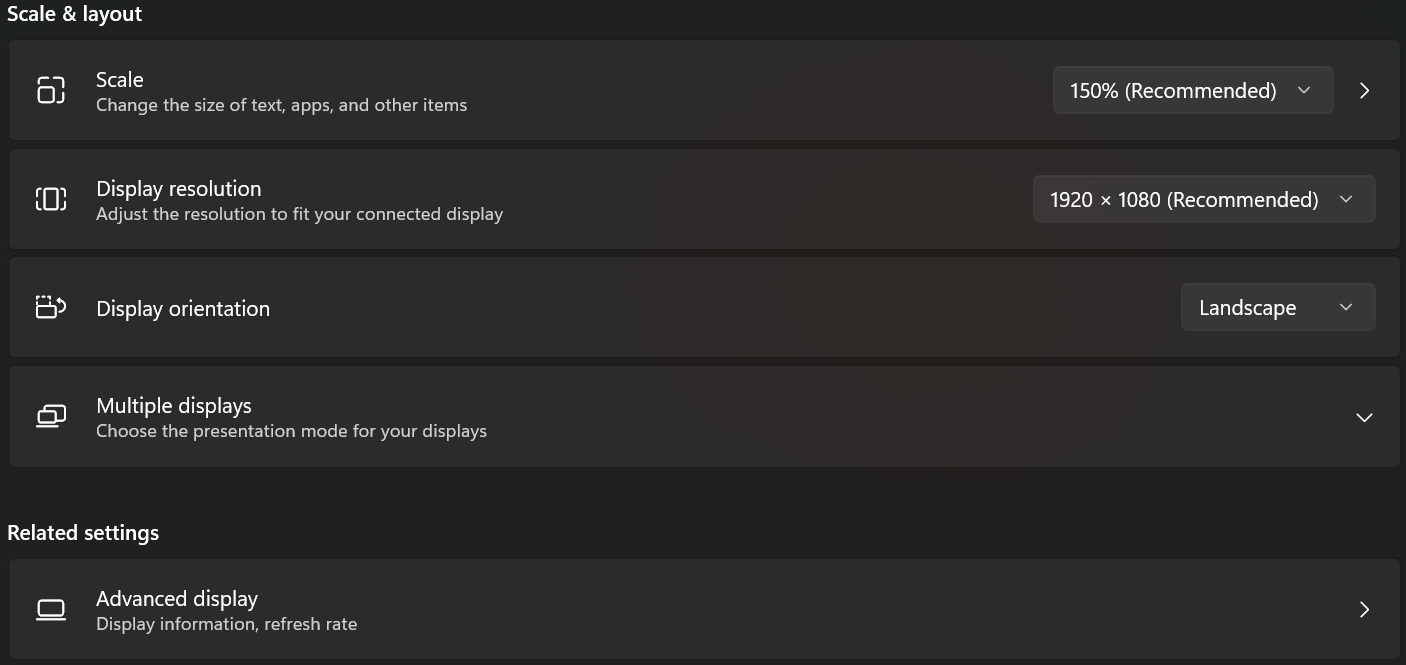
Task: Expand the Multiple displays section
Action: click(1364, 417)
